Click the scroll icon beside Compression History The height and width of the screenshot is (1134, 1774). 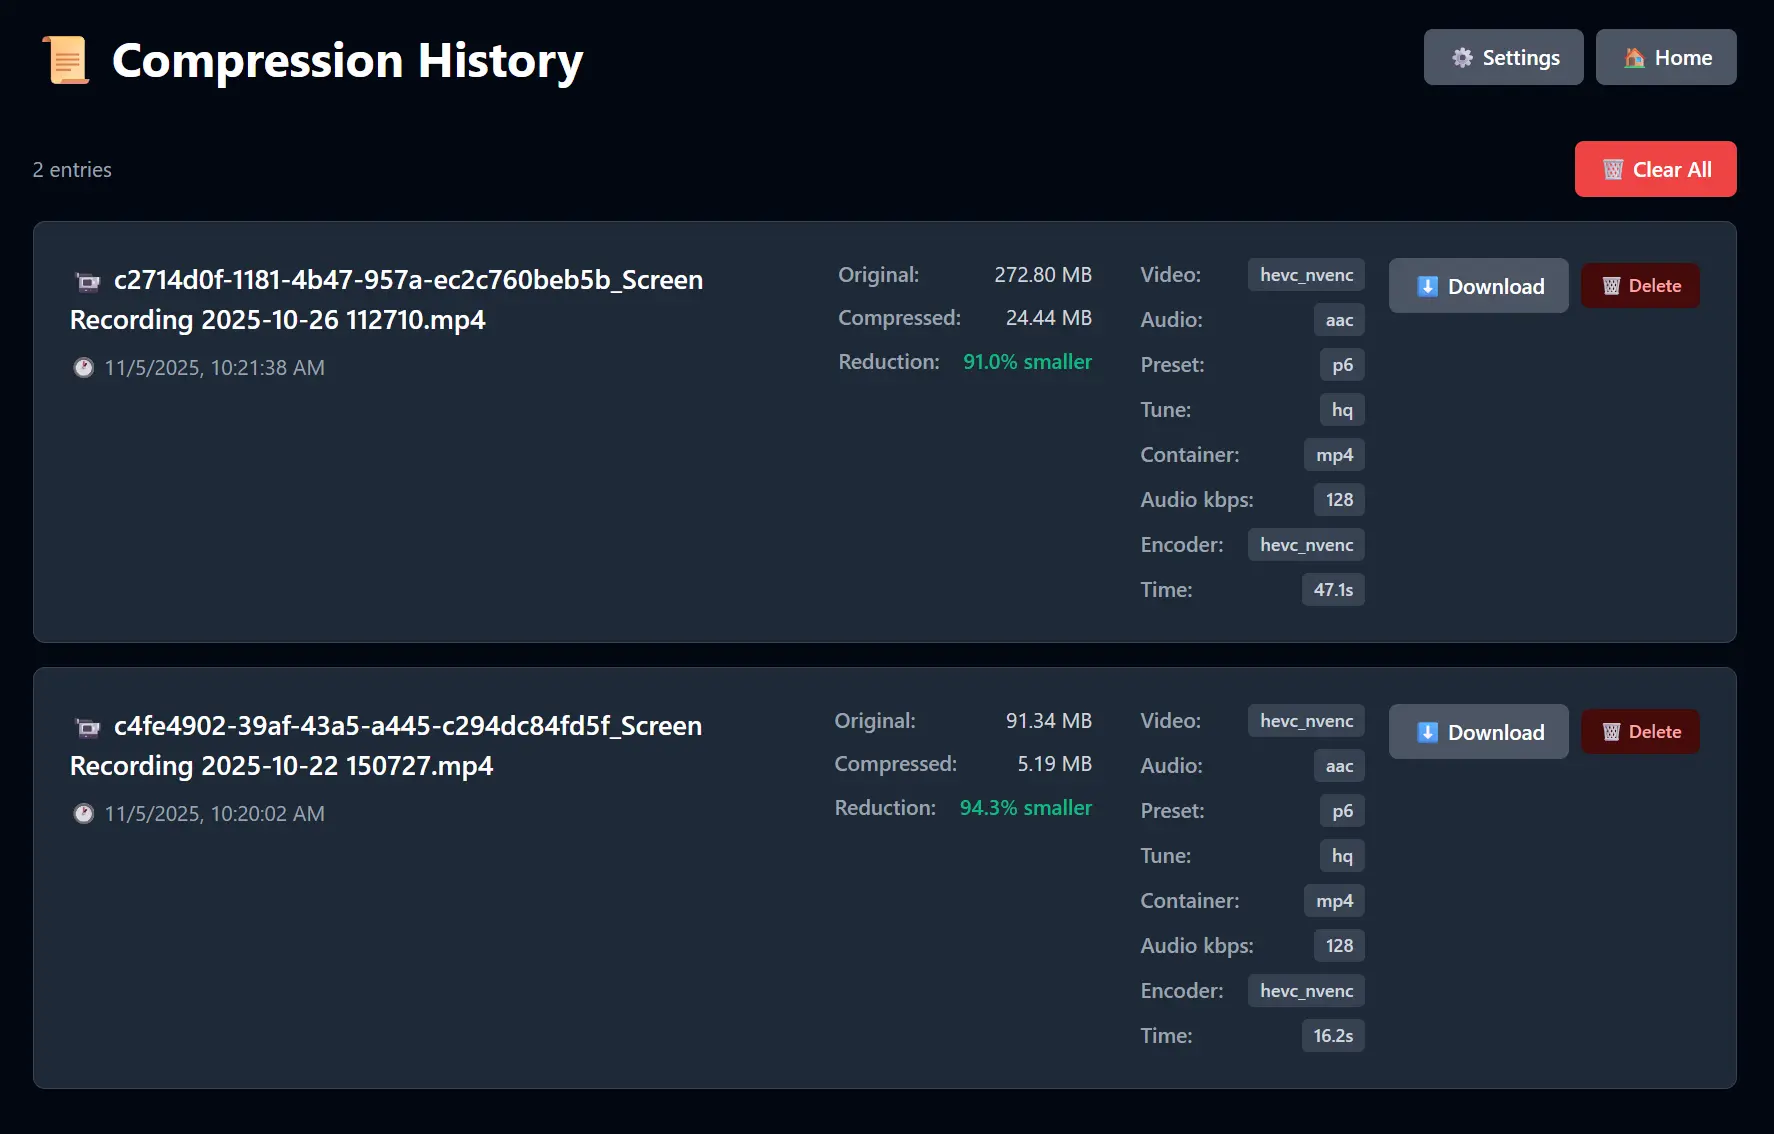(66, 60)
